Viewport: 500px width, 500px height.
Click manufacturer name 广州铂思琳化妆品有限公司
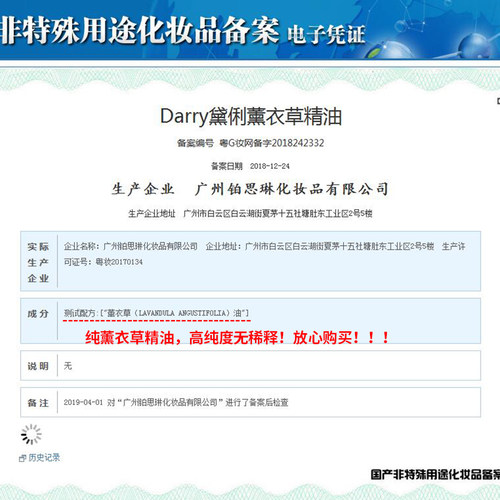coord(292,189)
